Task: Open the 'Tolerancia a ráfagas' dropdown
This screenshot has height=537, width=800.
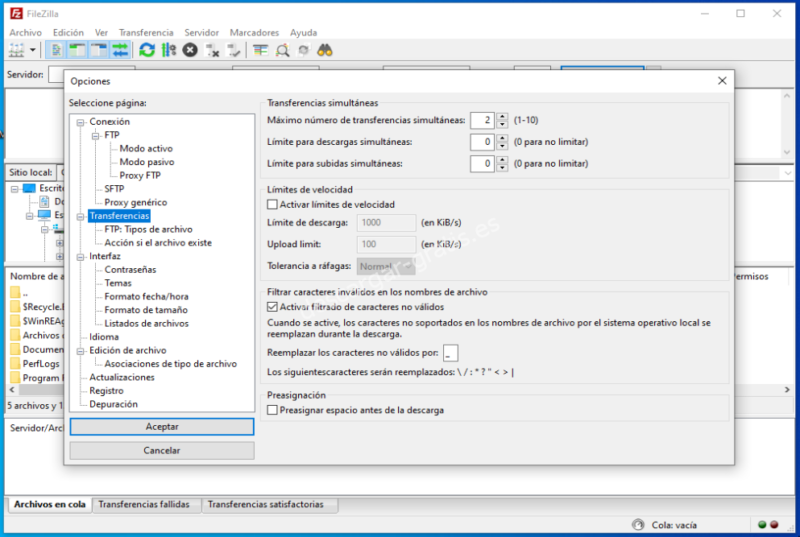Action: (386, 266)
